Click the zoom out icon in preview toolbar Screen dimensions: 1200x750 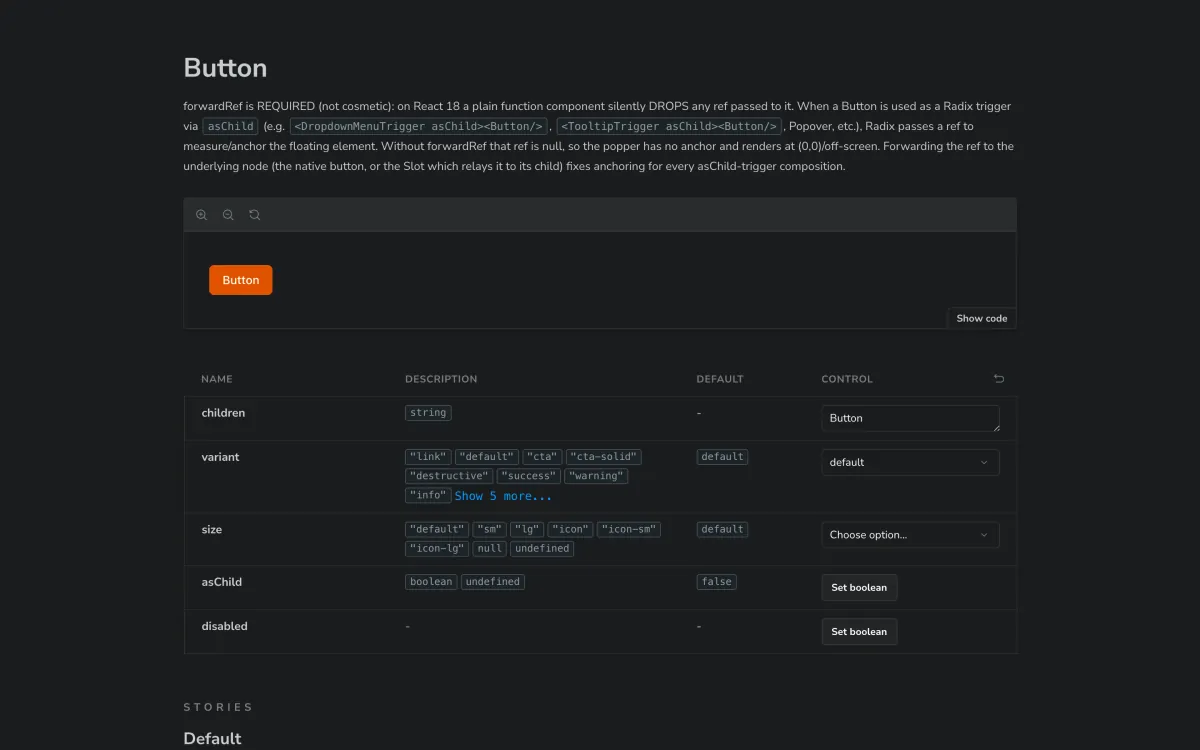[x=228, y=215]
